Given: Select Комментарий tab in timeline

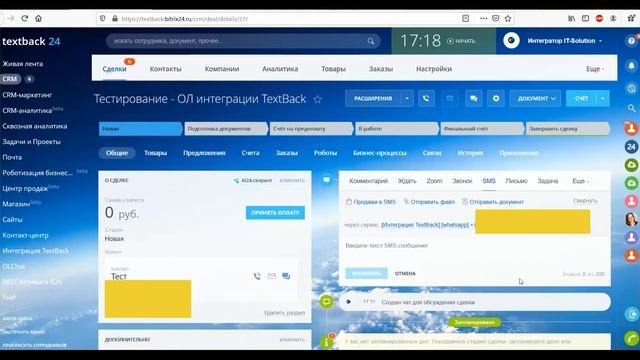Looking at the screenshot, I should click(368, 181).
